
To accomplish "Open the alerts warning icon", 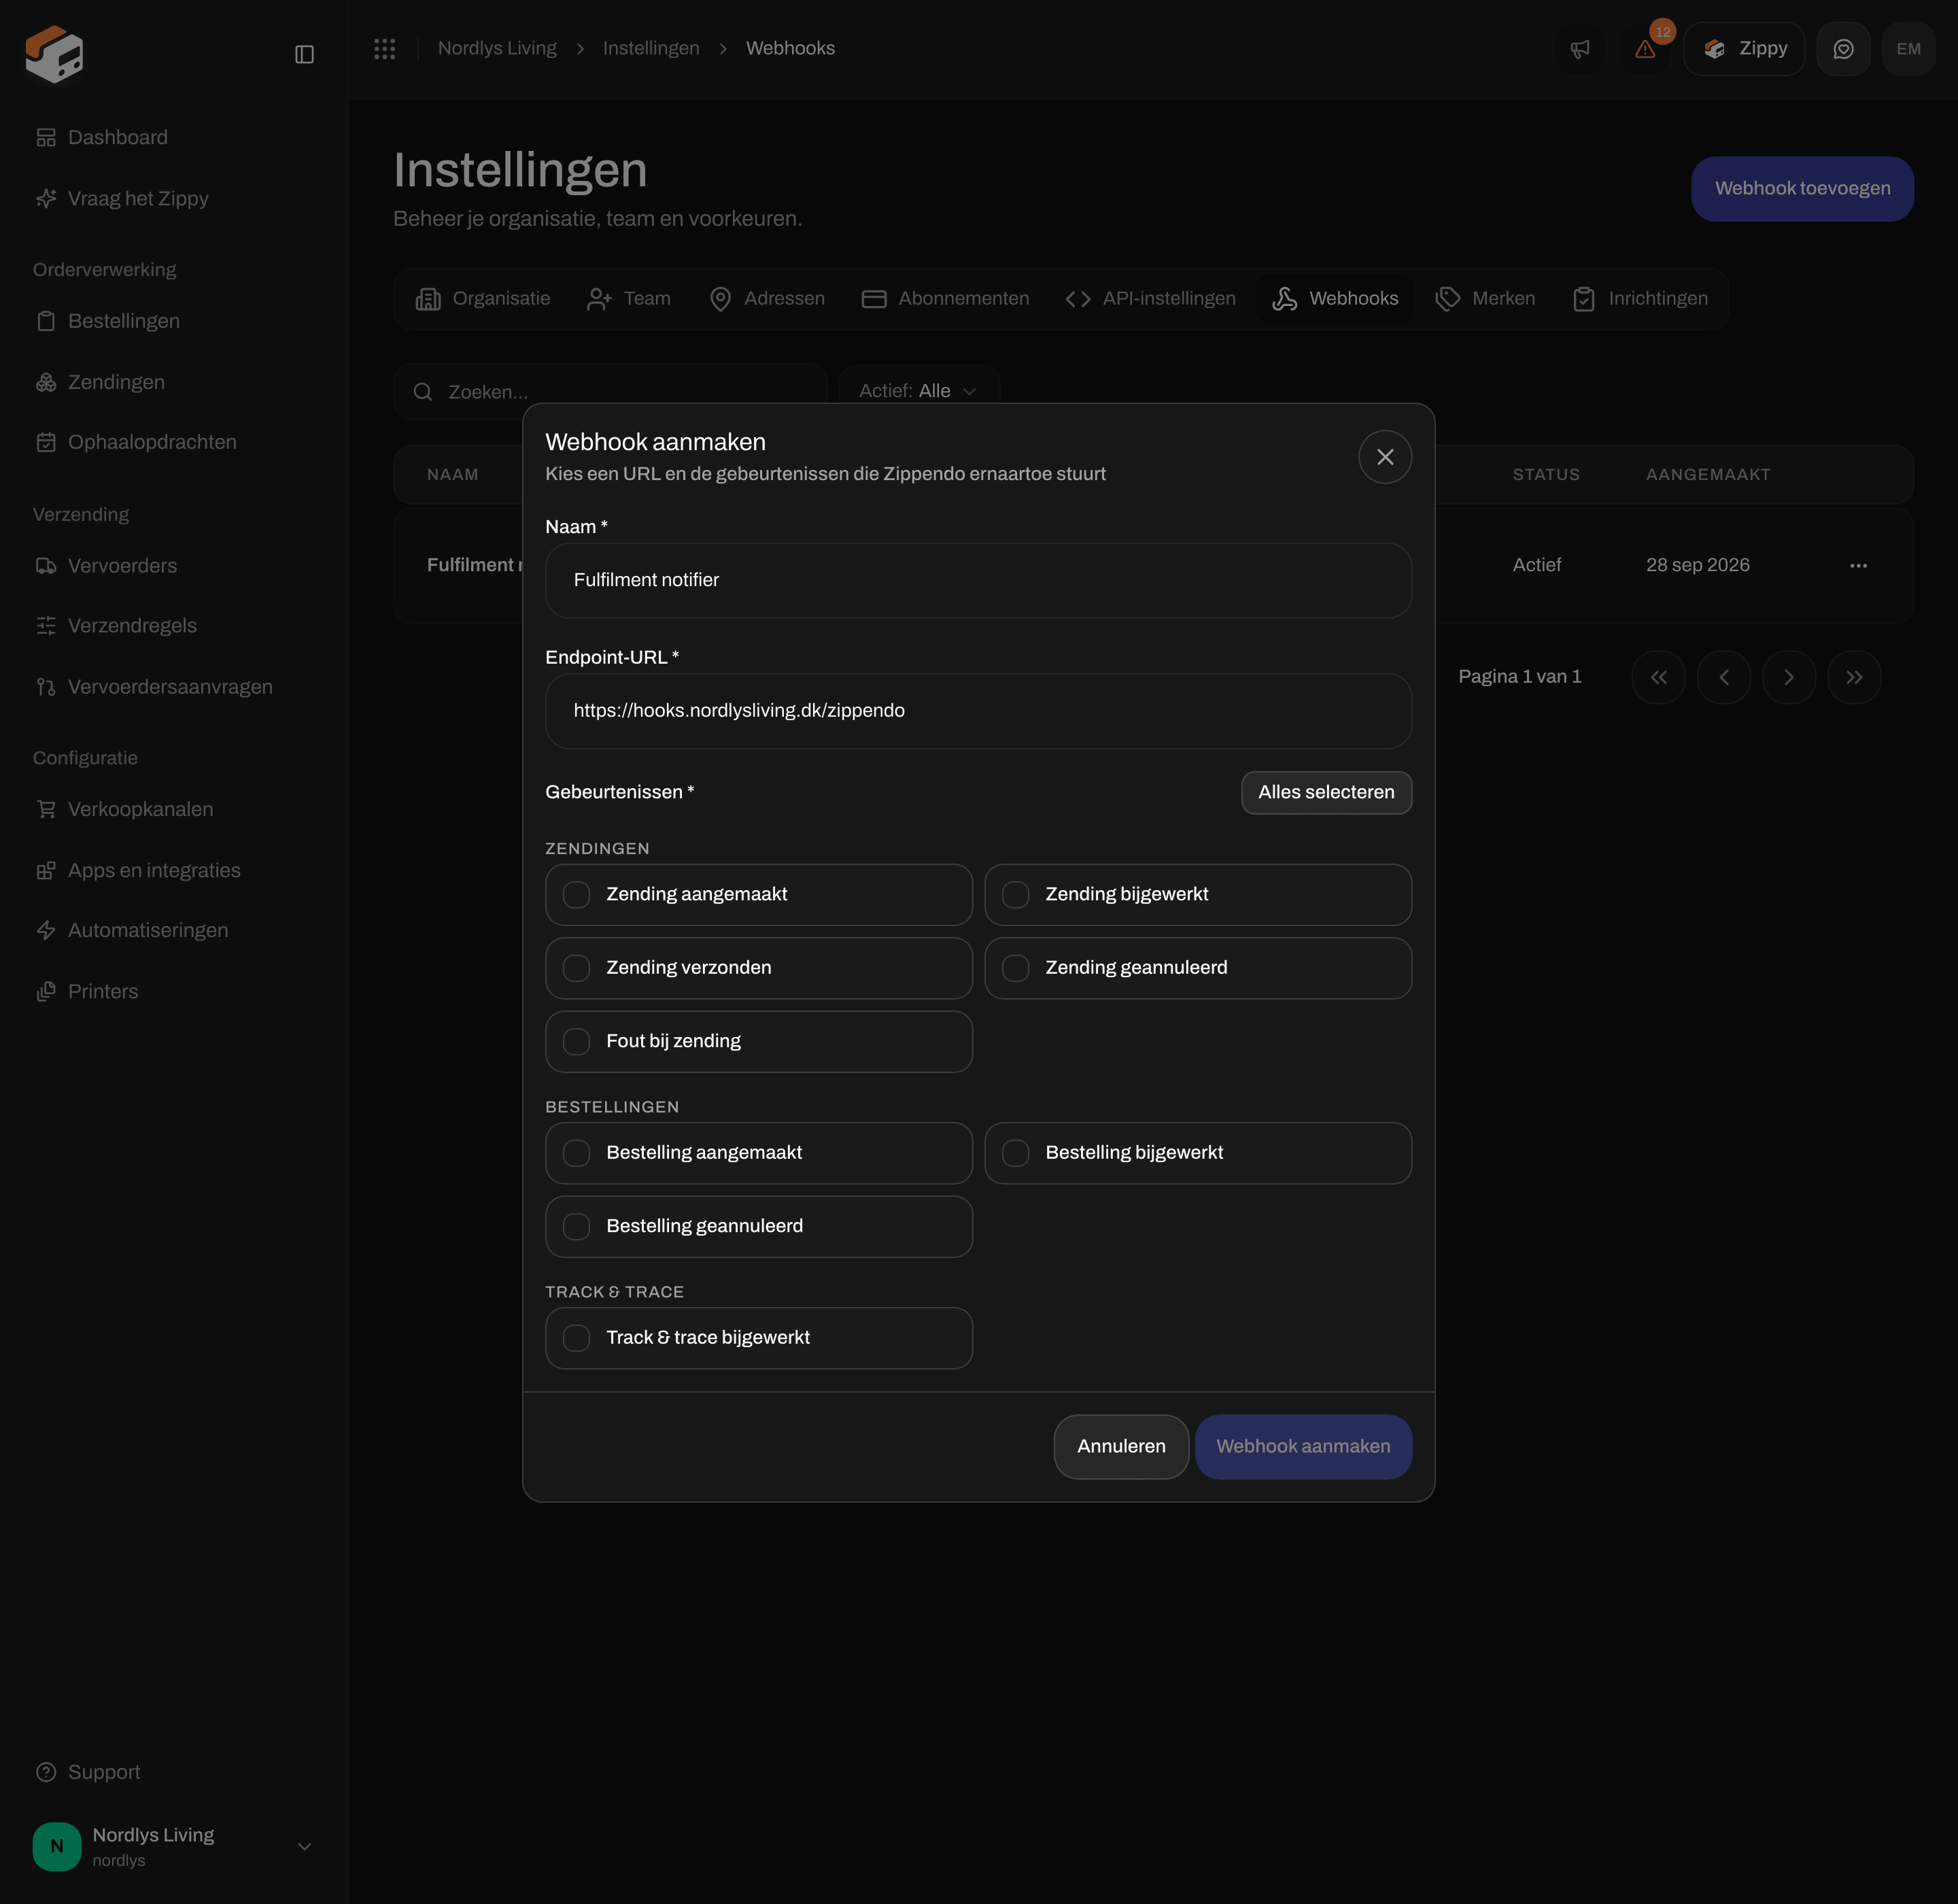I will tap(1645, 49).
